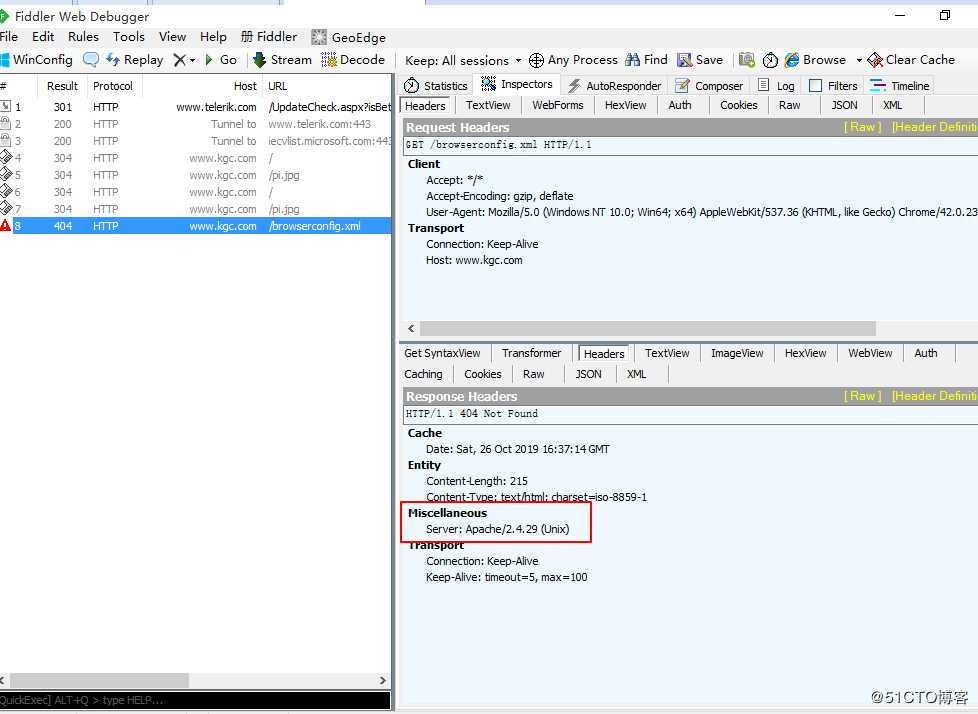Screen dimensions: 978x714
Task: Toggle Stream mode in toolbar
Action: click(282, 60)
